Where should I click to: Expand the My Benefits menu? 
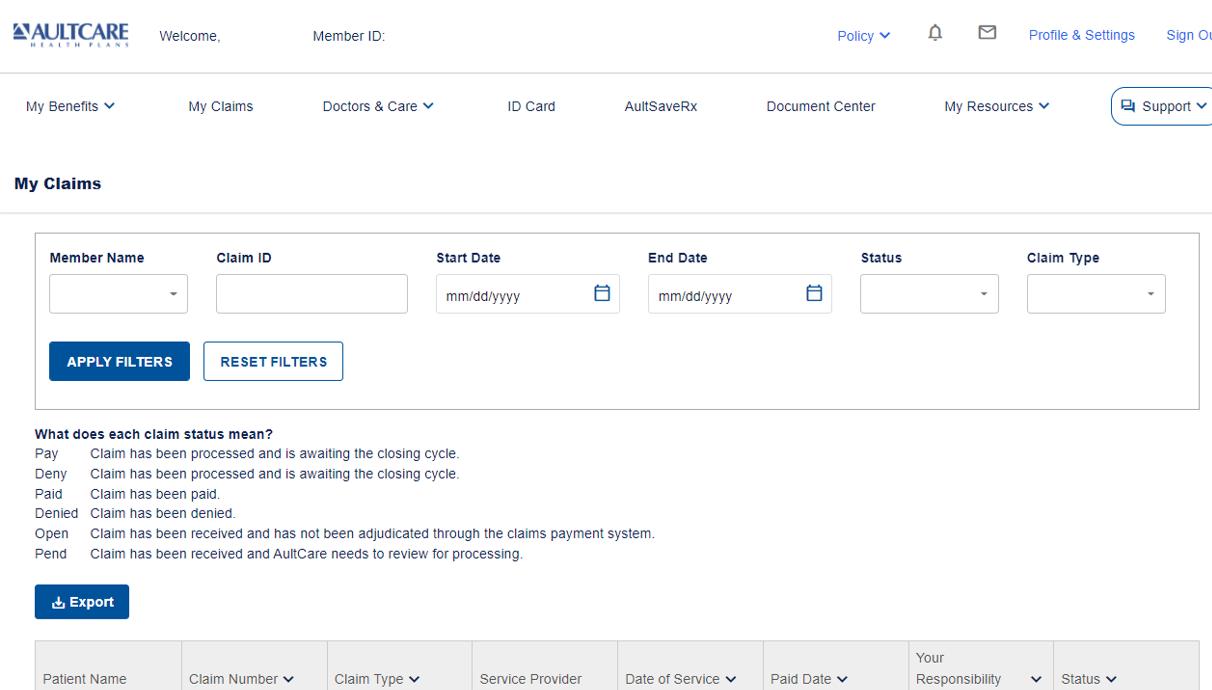click(x=70, y=106)
